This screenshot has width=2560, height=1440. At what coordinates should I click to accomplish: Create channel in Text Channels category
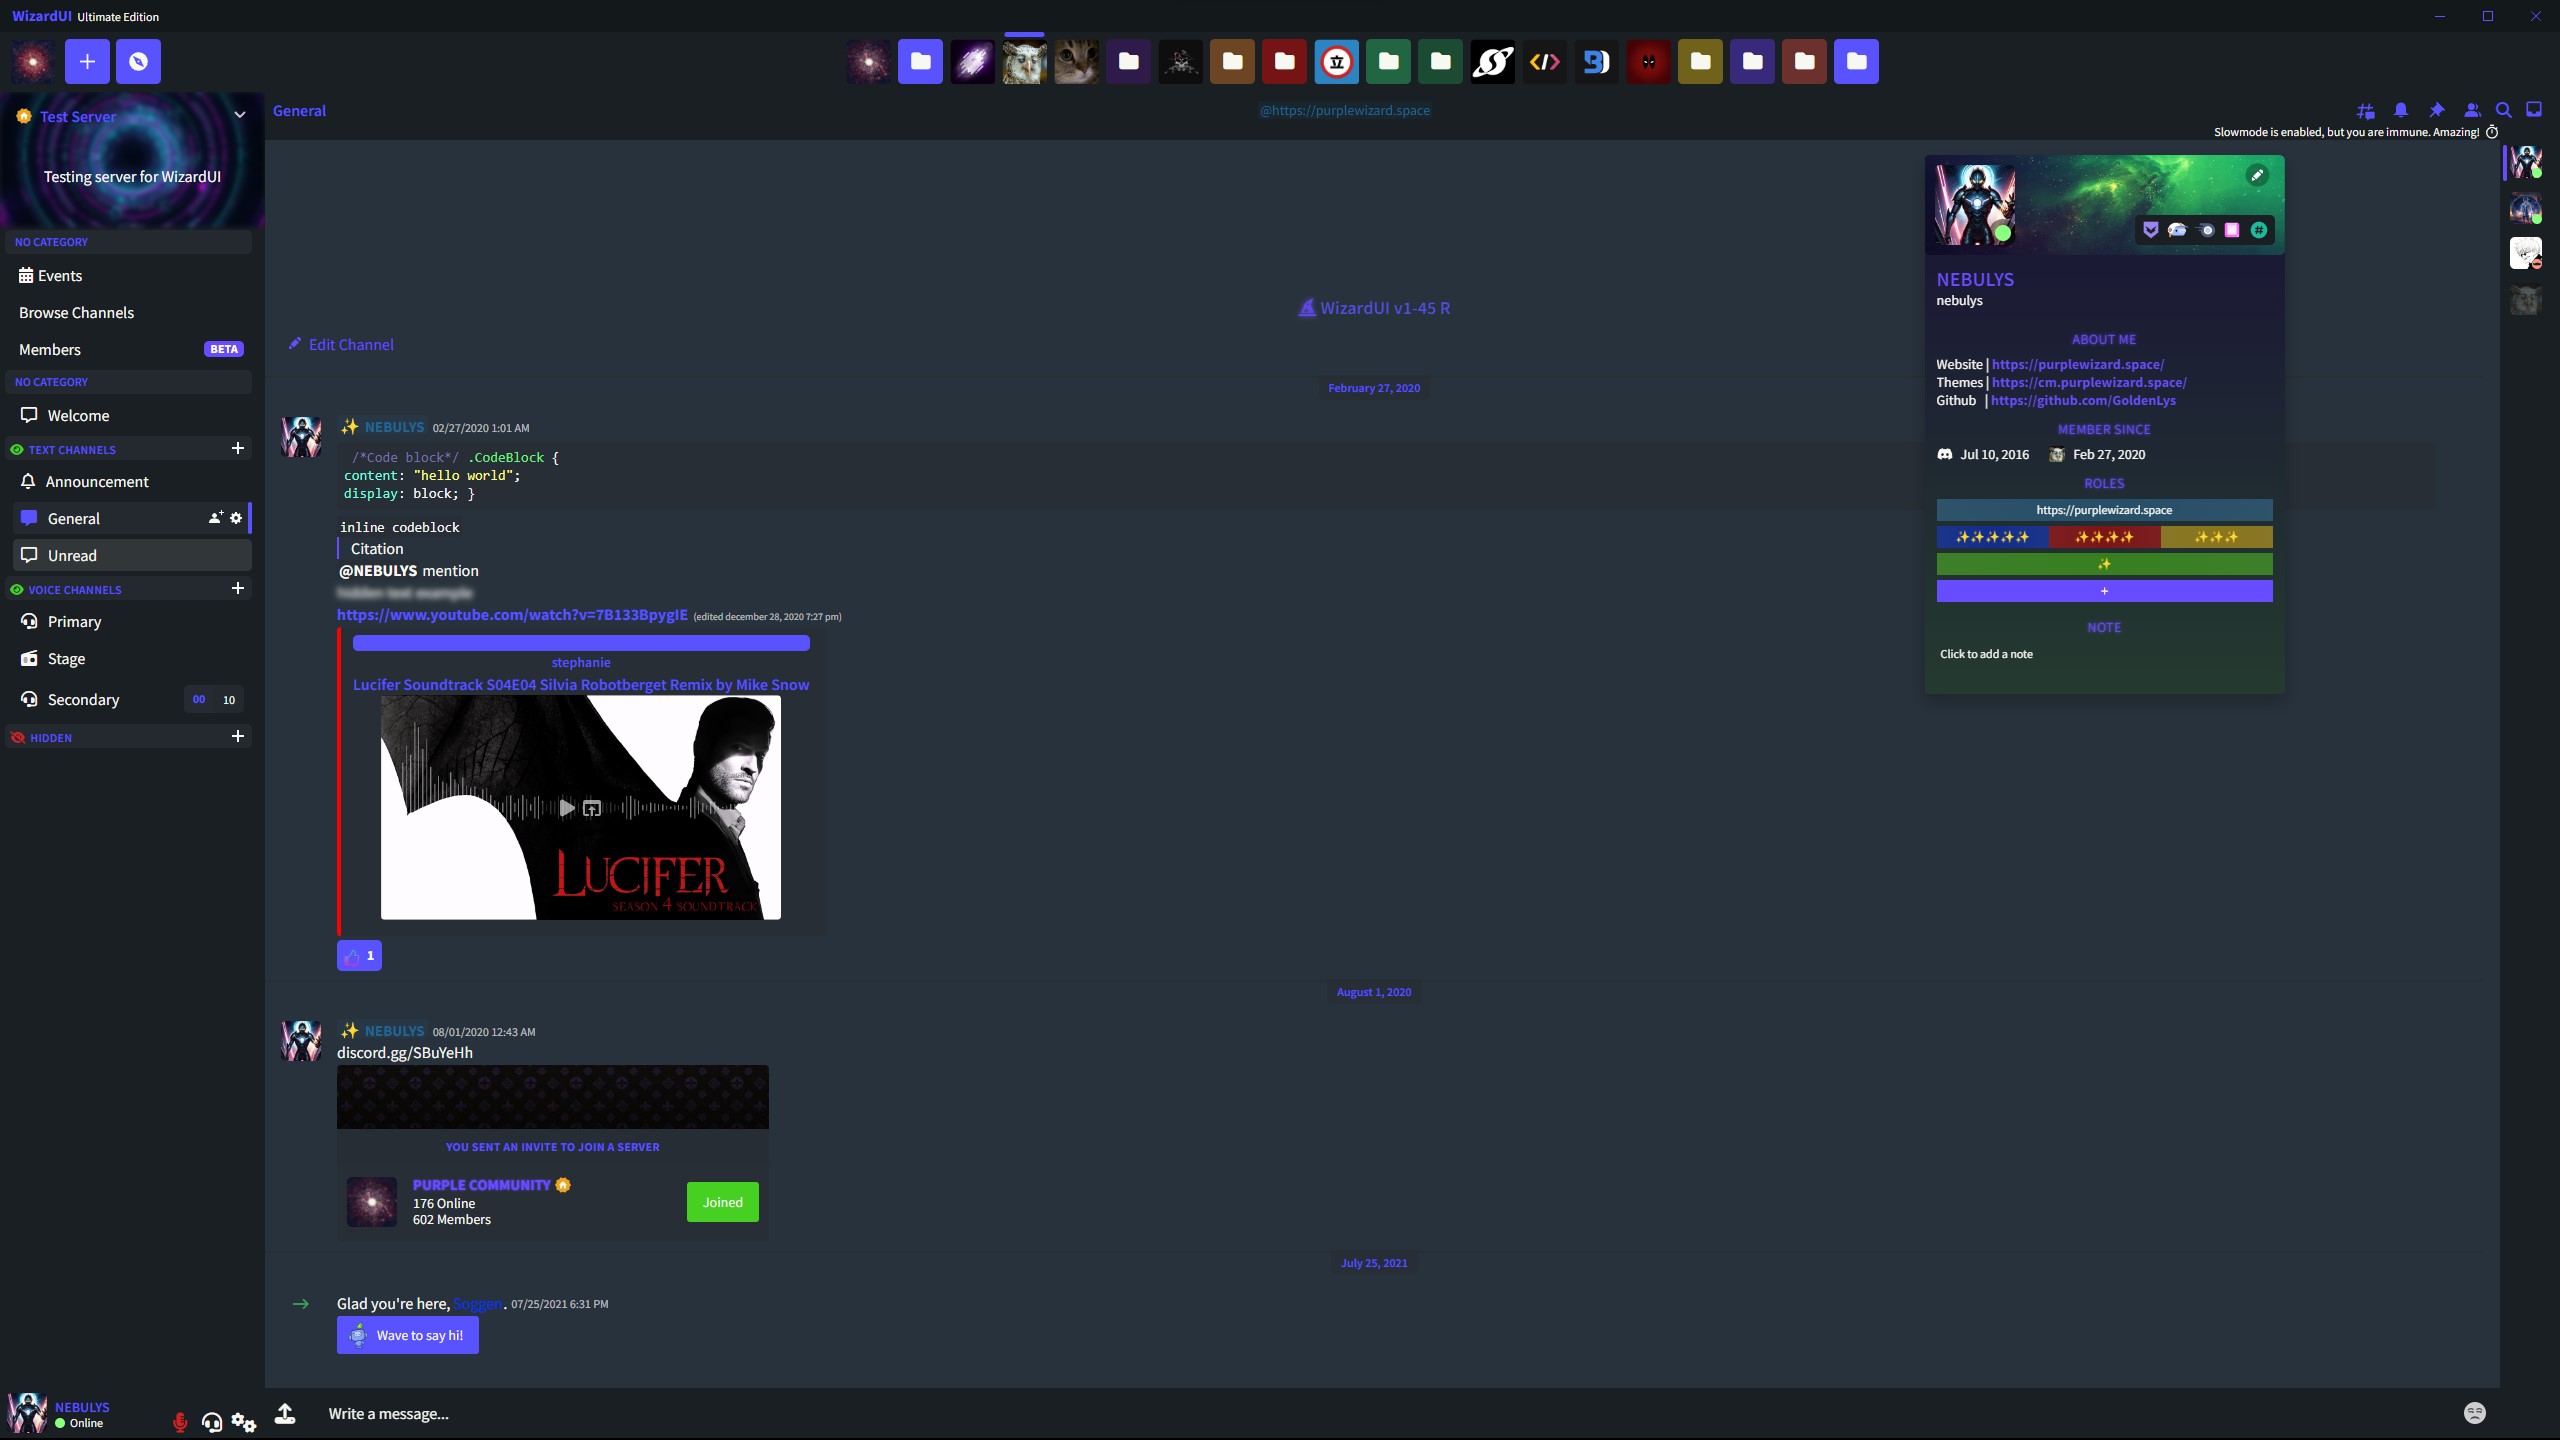click(x=238, y=449)
